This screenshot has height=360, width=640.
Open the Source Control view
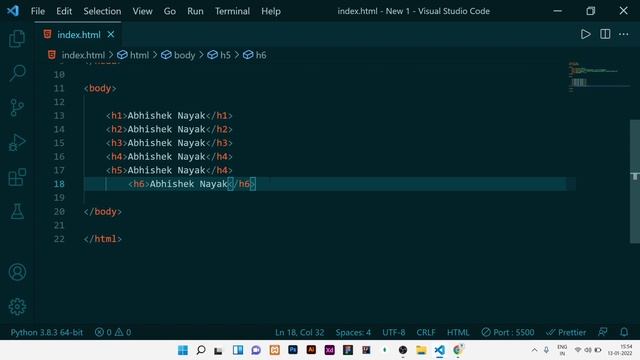17,108
